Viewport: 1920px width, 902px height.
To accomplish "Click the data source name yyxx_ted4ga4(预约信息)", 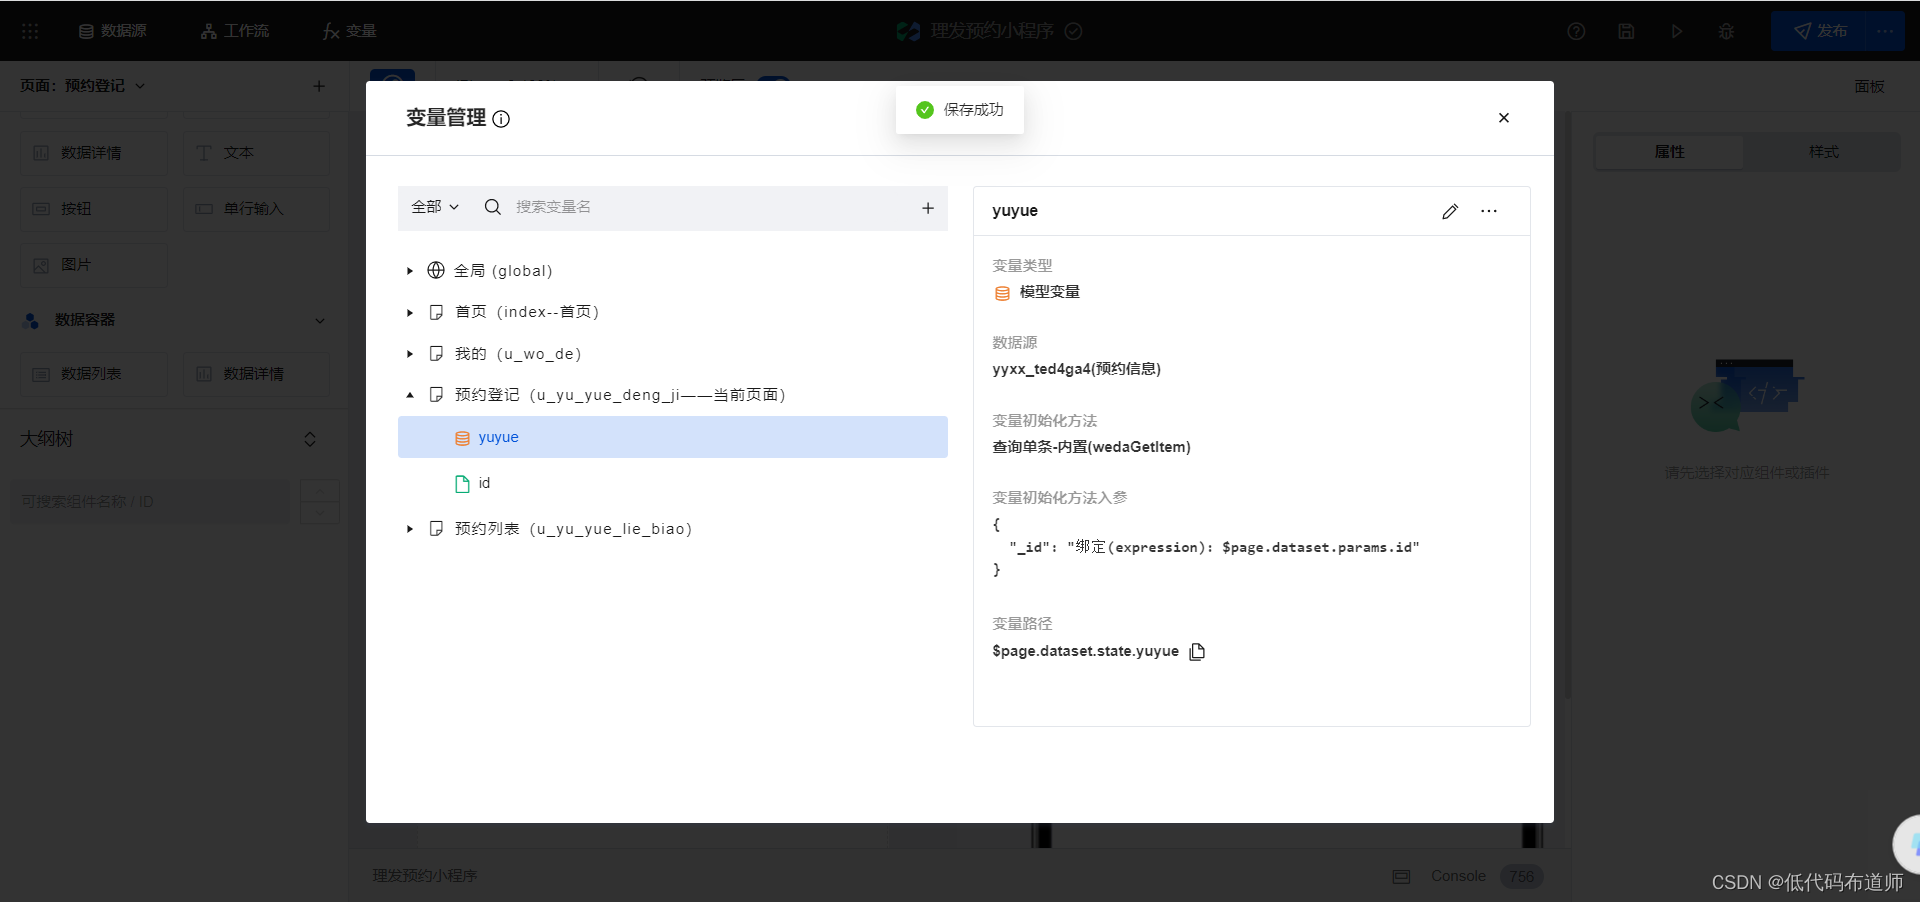I will click(x=1076, y=369).
